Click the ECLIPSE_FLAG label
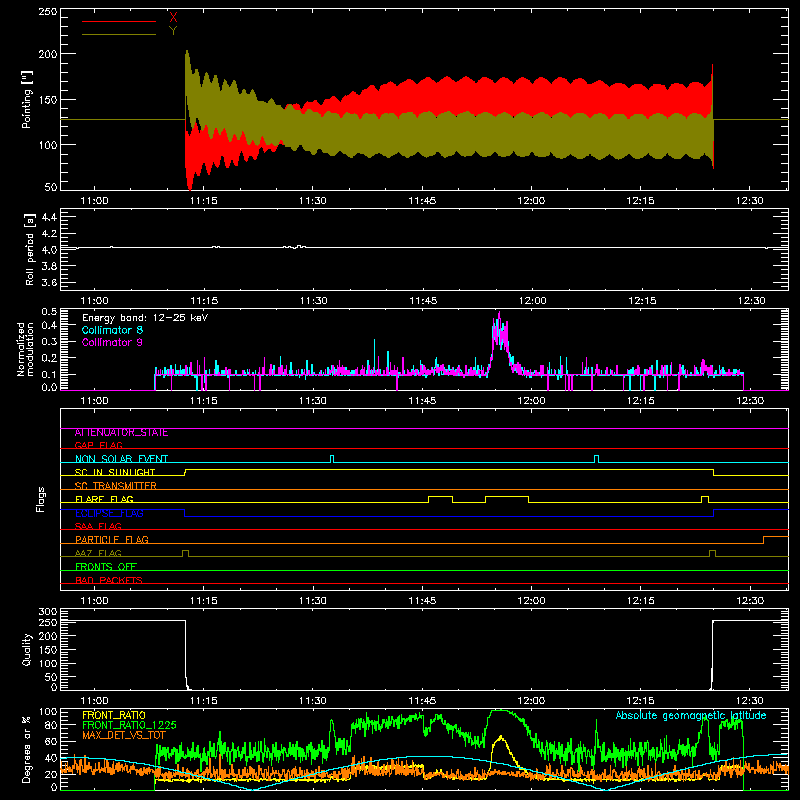Screen dimensions: 800x800 [x=109, y=513]
